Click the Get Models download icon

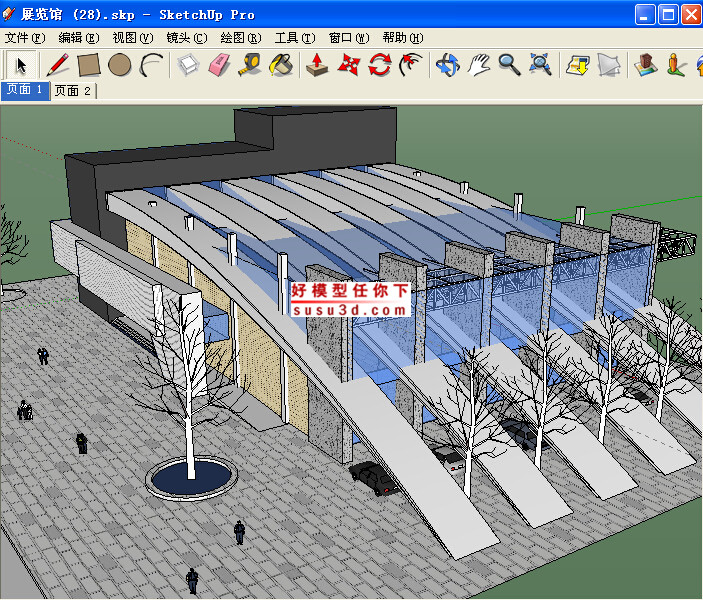[577, 65]
